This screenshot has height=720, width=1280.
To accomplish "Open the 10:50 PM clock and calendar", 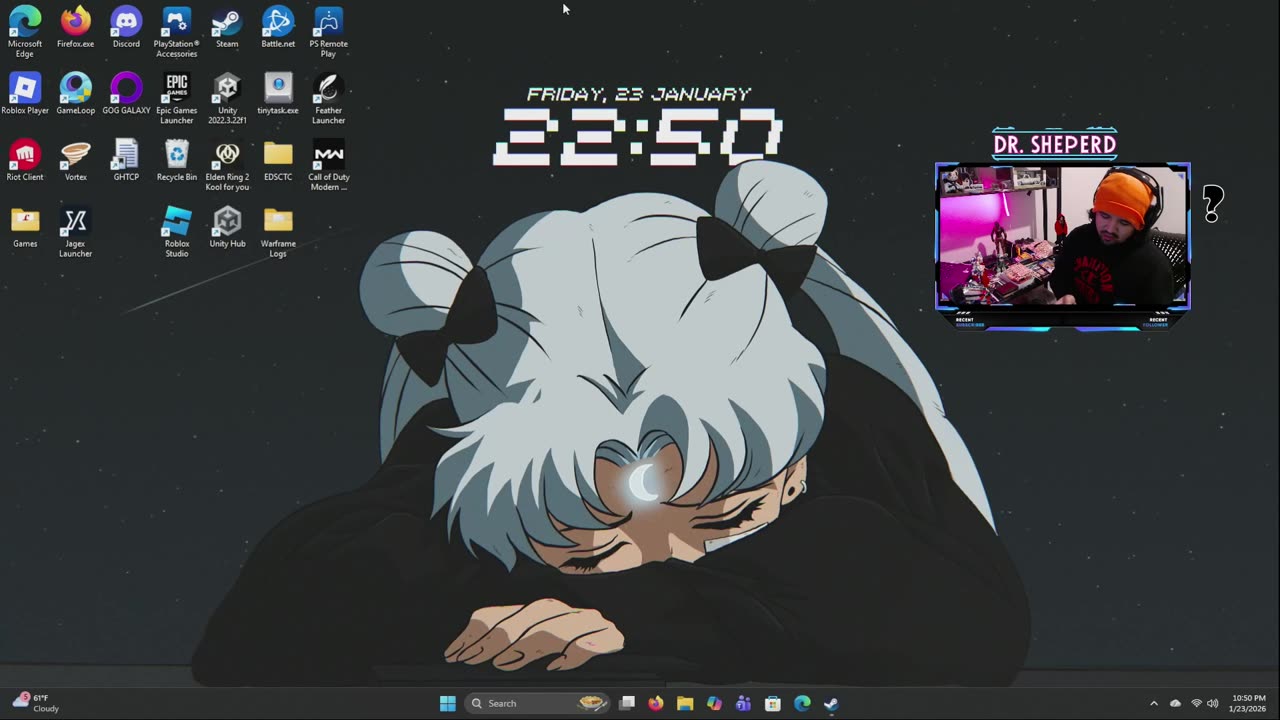I will click(1248, 703).
